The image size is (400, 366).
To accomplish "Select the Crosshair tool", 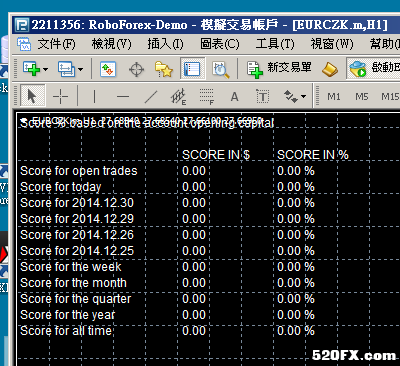I will point(60,97).
